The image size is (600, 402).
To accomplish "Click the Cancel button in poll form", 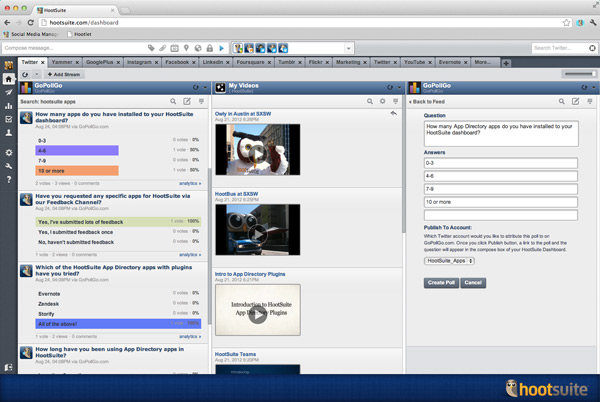I will pos(473,283).
